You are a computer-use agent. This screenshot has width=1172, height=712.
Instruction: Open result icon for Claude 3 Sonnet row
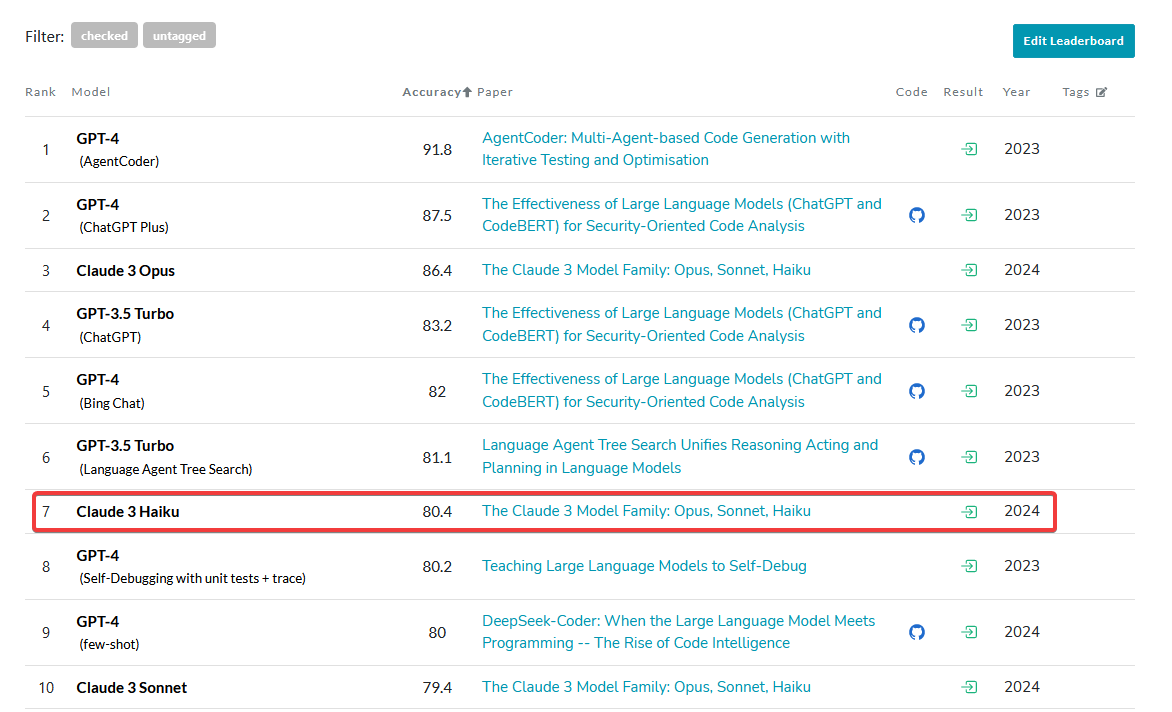[969, 687]
